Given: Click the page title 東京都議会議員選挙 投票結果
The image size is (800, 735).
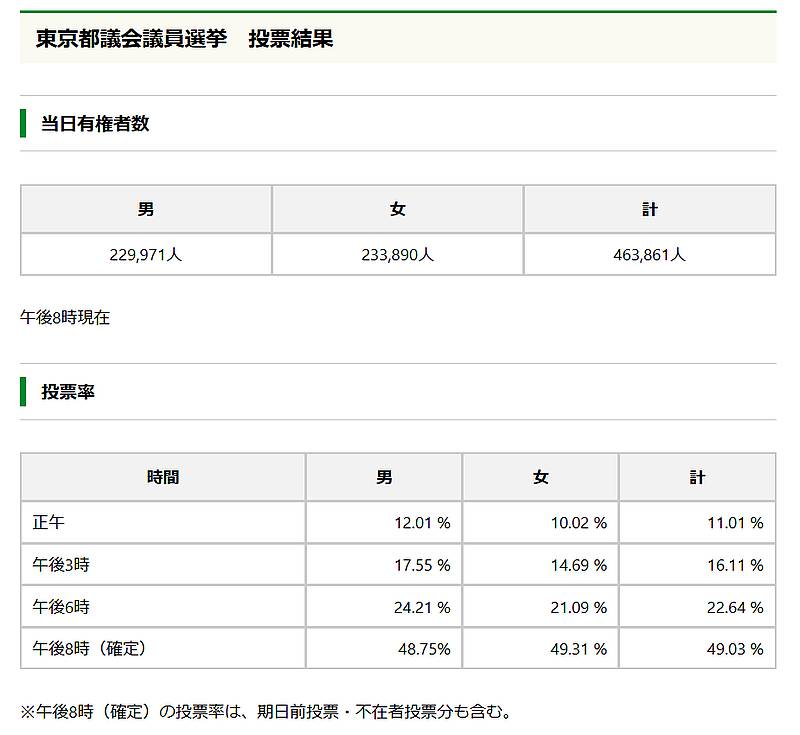Looking at the screenshot, I should pyautogui.click(x=184, y=39).
